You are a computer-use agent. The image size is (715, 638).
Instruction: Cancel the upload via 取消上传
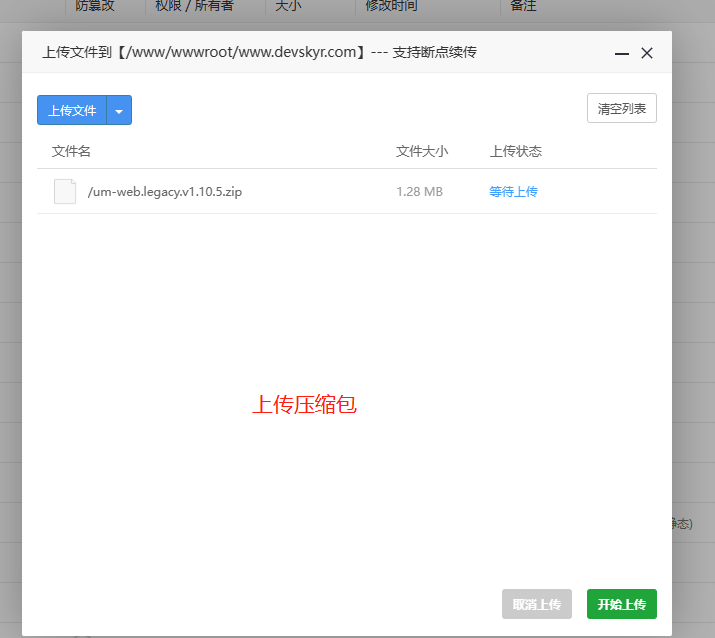pyautogui.click(x=537, y=604)
